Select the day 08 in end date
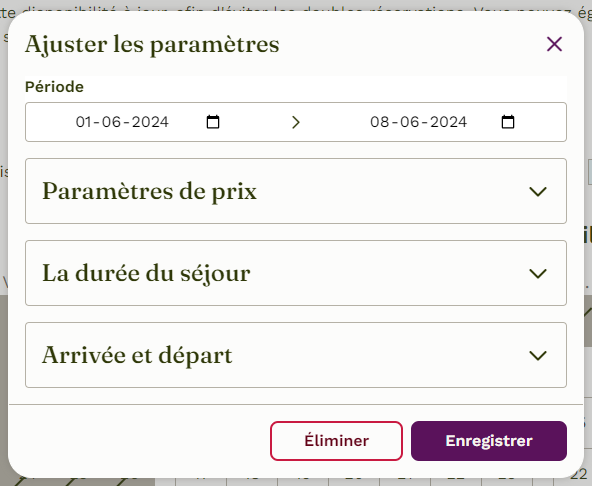This screenshot has height=486, width=592. 380,122
